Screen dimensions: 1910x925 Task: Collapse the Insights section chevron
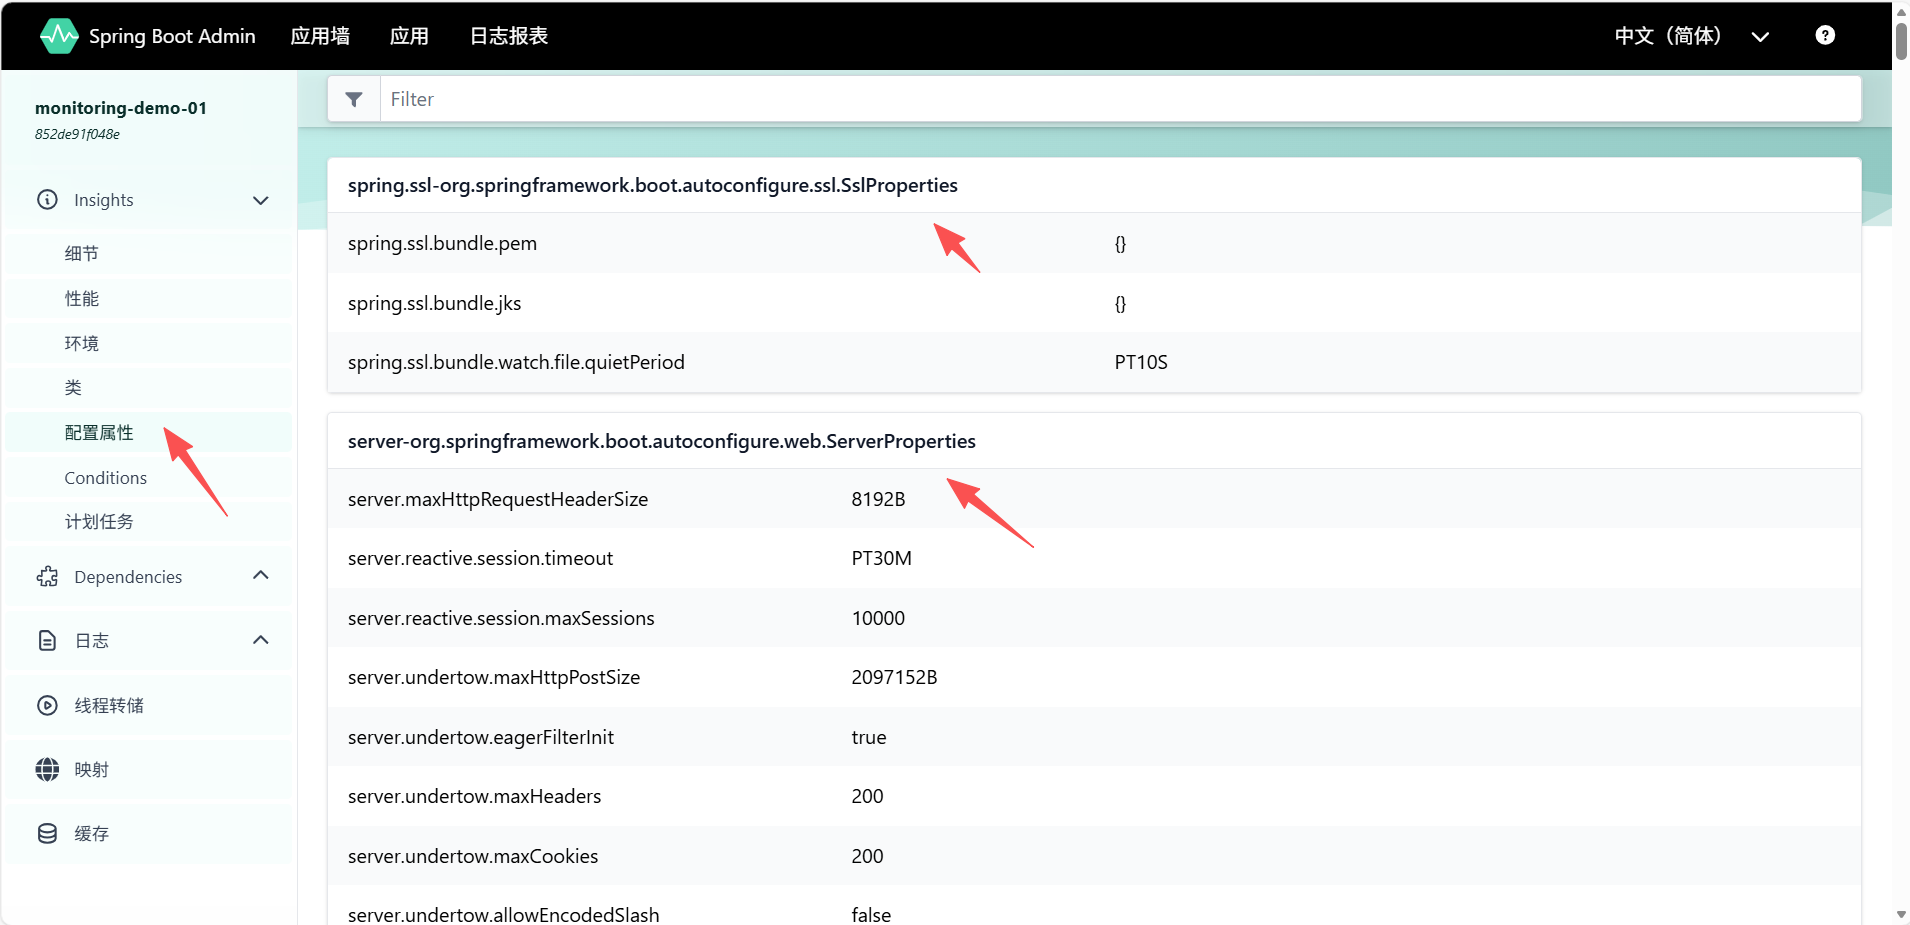click(x=261, y=200)
